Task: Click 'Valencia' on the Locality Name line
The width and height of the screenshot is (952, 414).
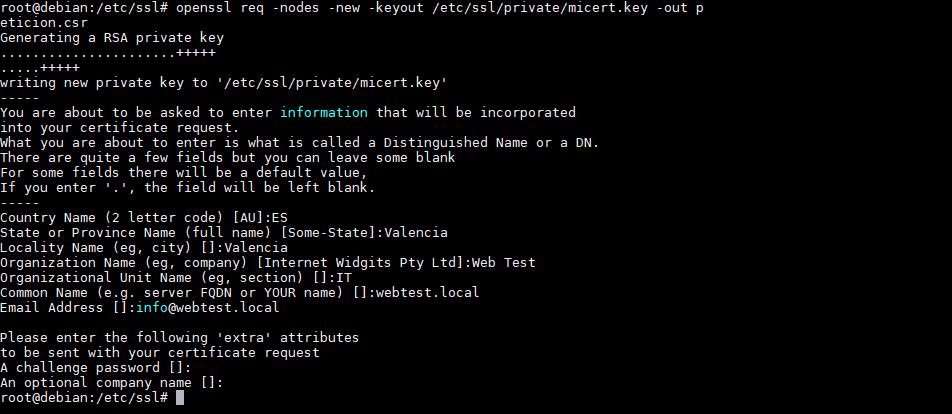Action: (256, 247)
